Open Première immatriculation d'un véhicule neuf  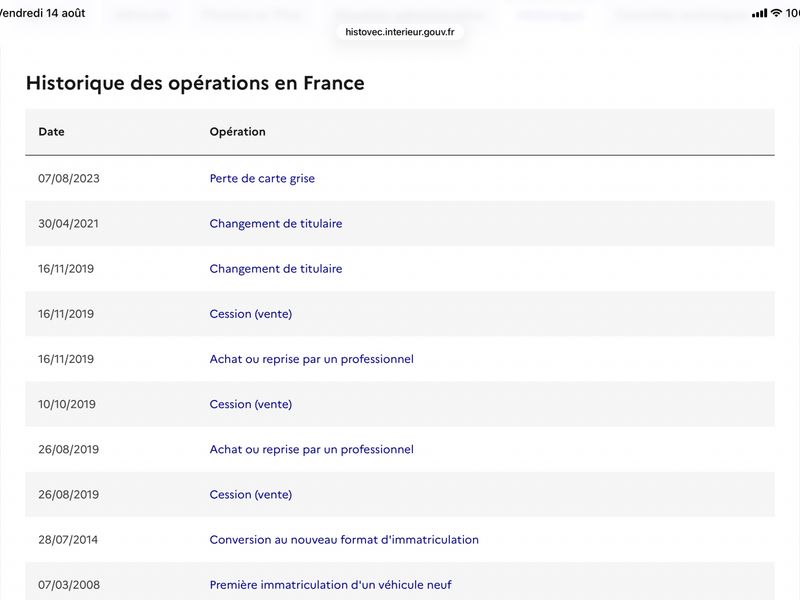pyautogui.click(x=331, y=585)
